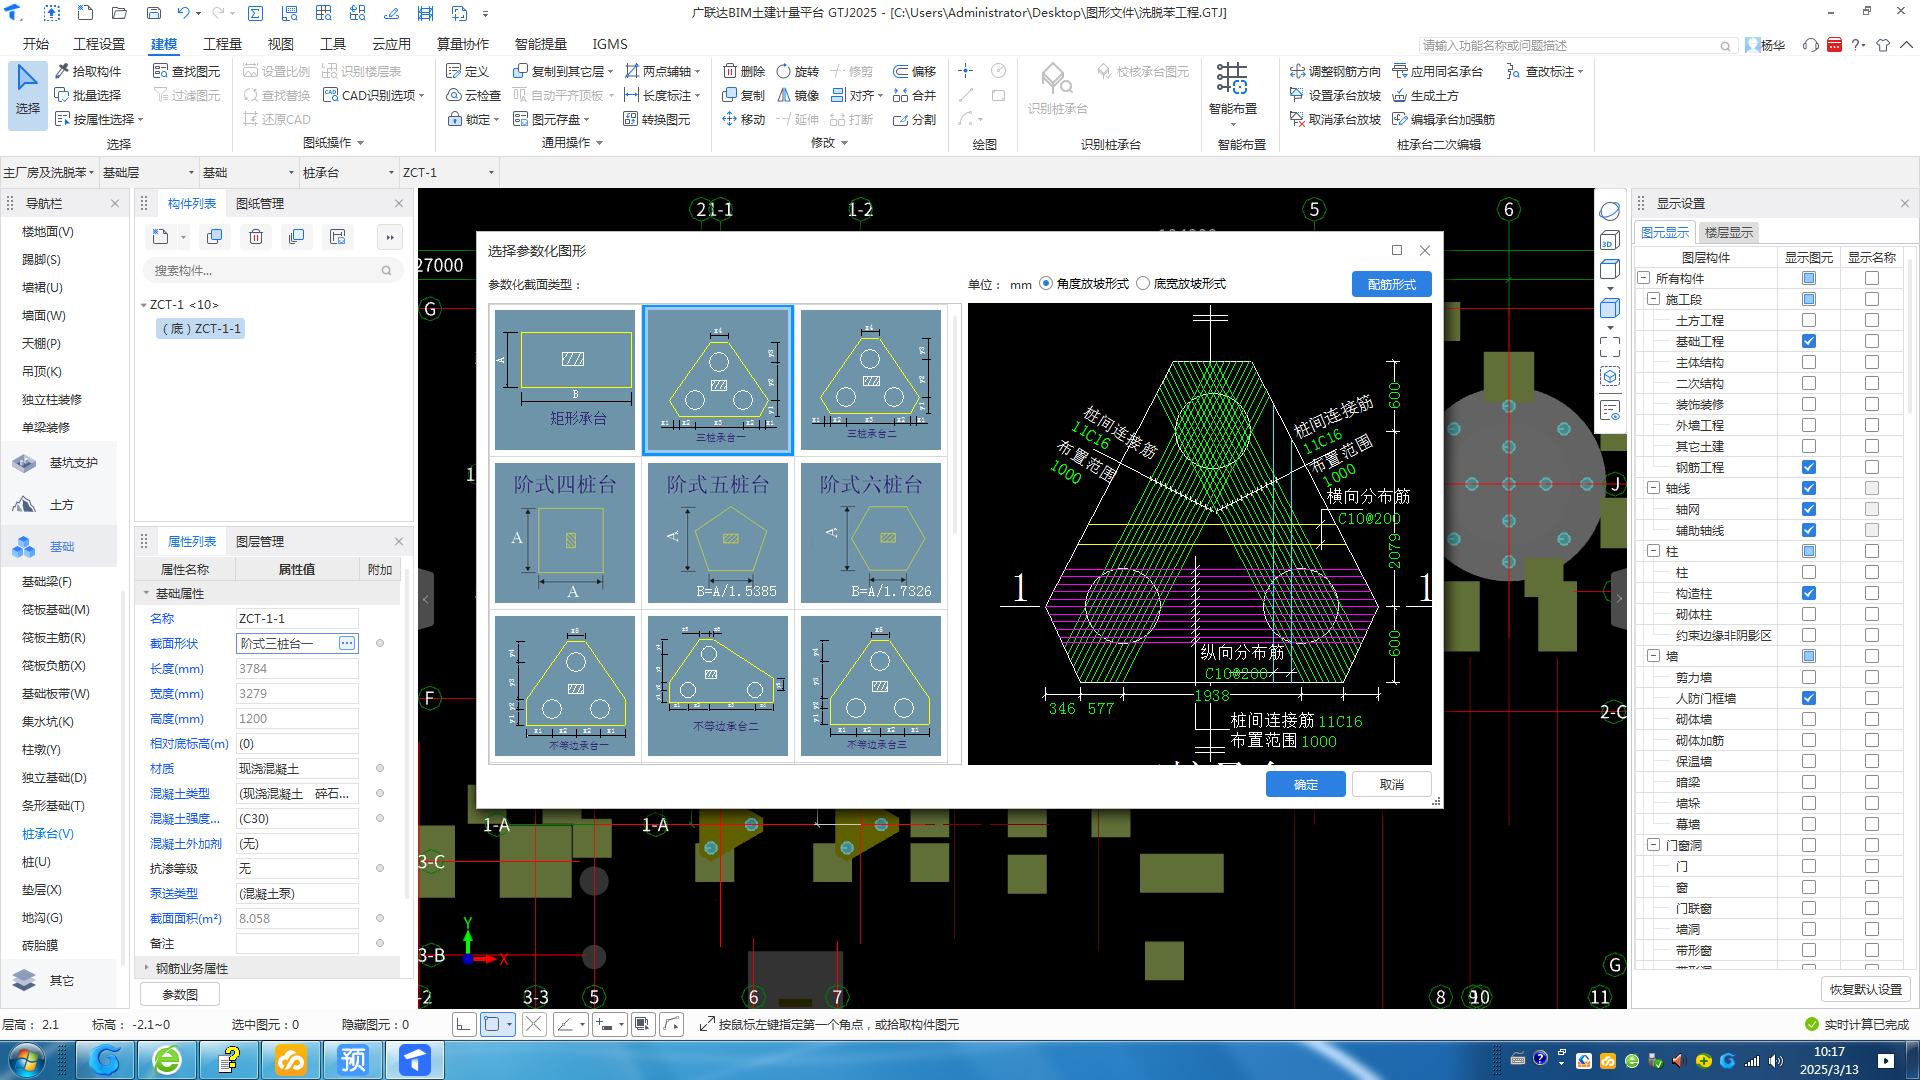Click 设置承台放坡 tool
This screenshot has width=1920, height=1080.
click(1335, 95)
